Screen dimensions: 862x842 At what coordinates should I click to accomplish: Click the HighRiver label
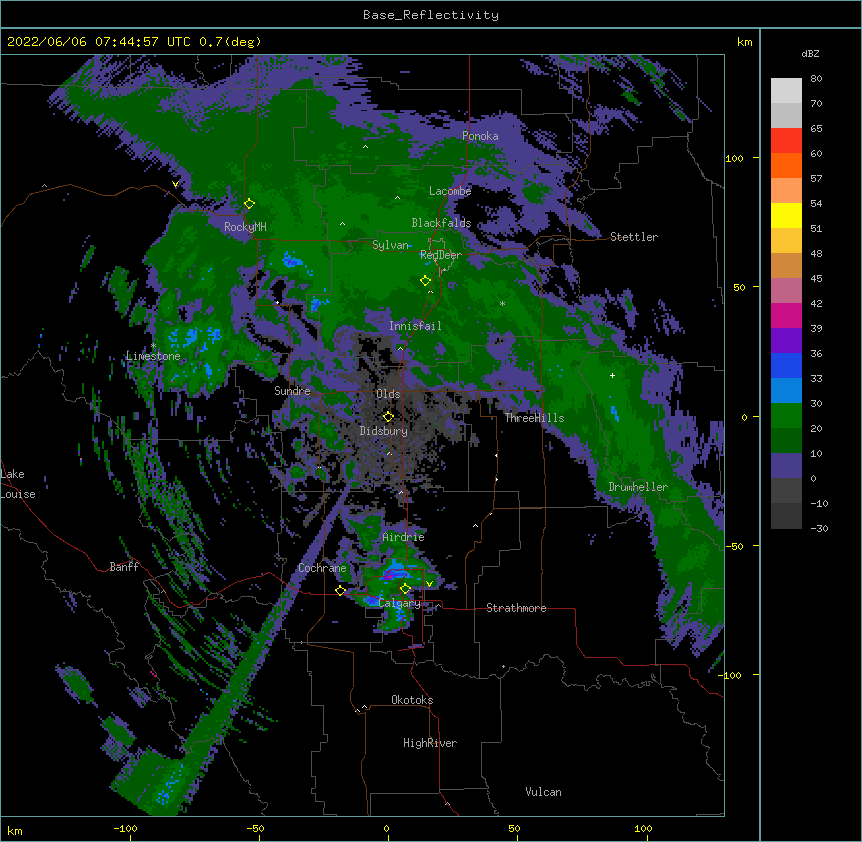[x=430, y=743]
